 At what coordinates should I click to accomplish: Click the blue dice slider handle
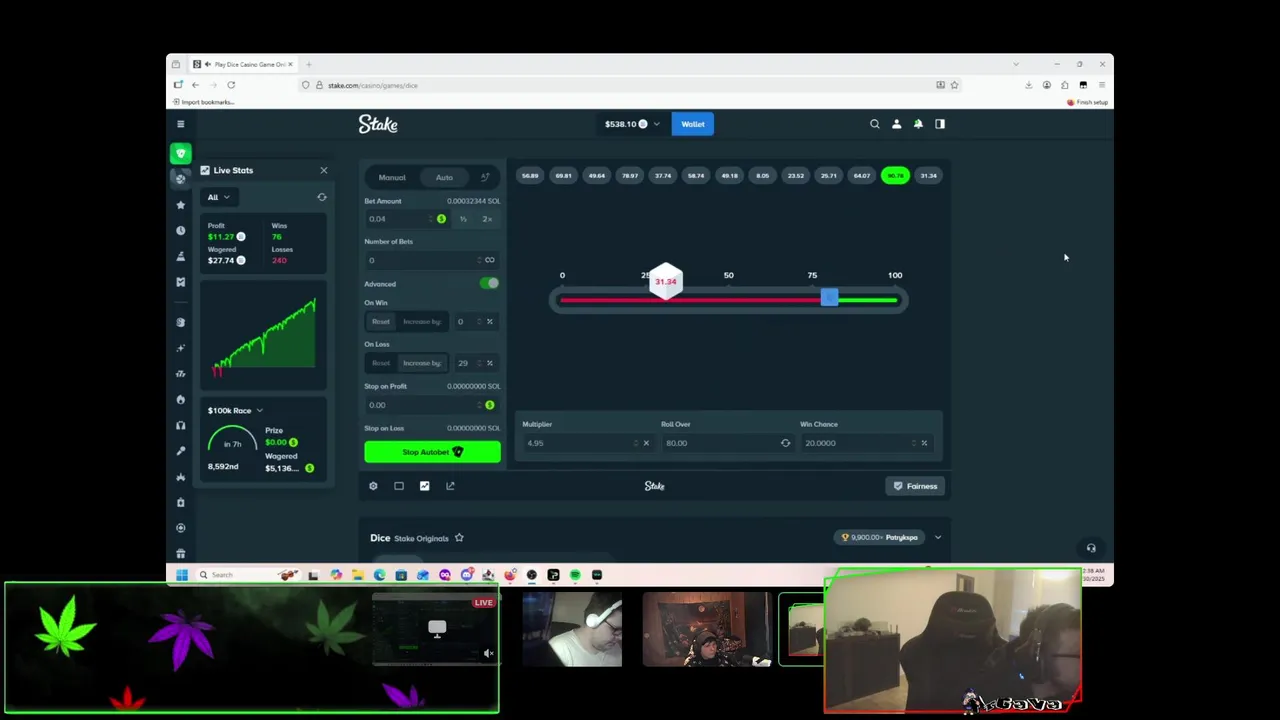(x=829, y=298)
